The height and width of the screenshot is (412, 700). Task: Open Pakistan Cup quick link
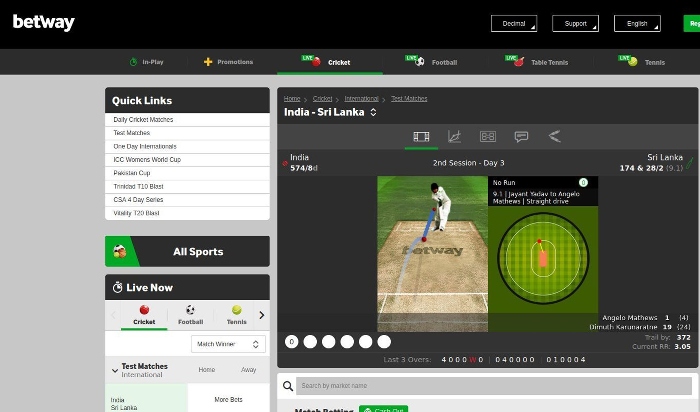187,173
